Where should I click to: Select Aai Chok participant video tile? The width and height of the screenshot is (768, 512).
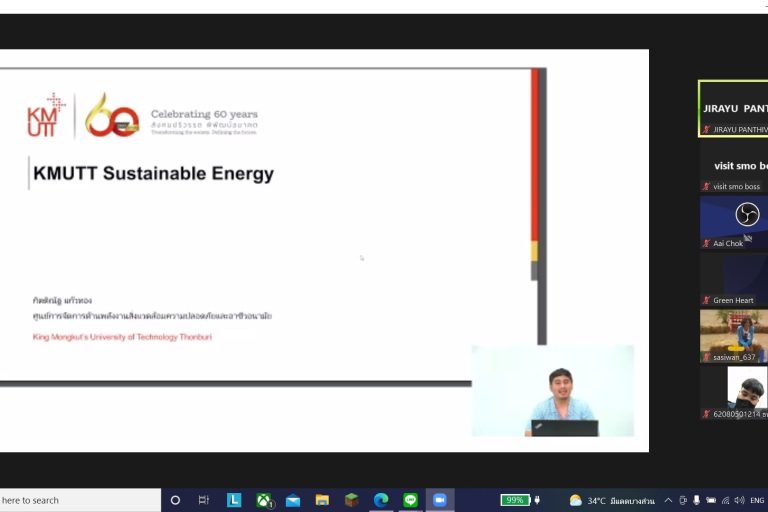point(733,220)
